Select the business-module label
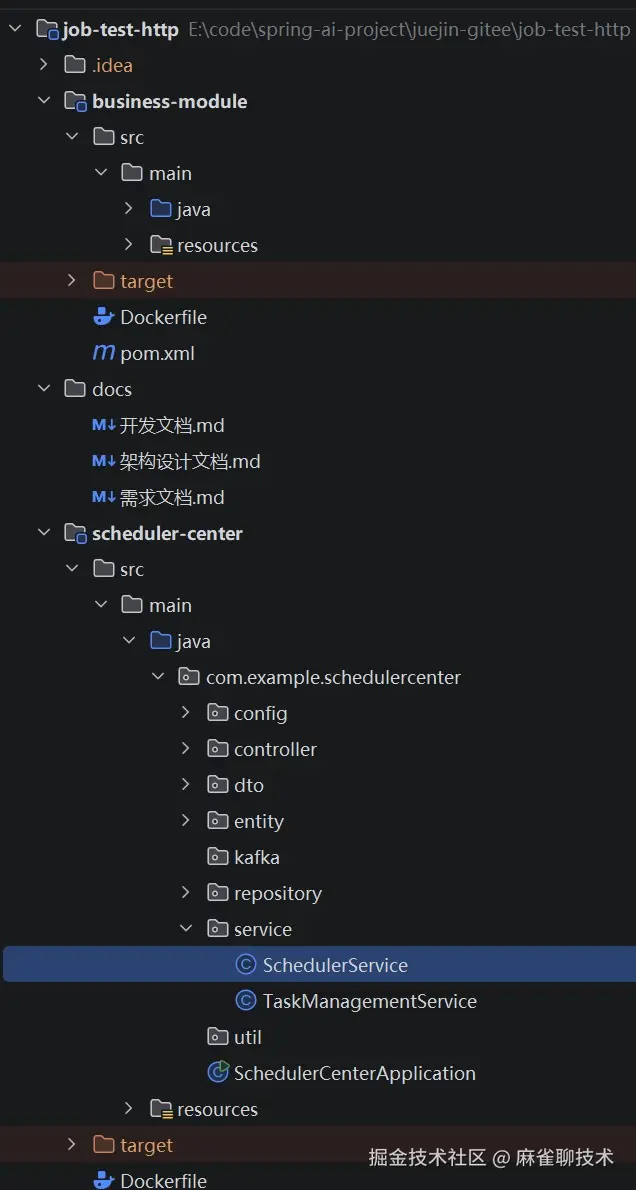Viewport: 636px width, 1190px height. (169, 101)
